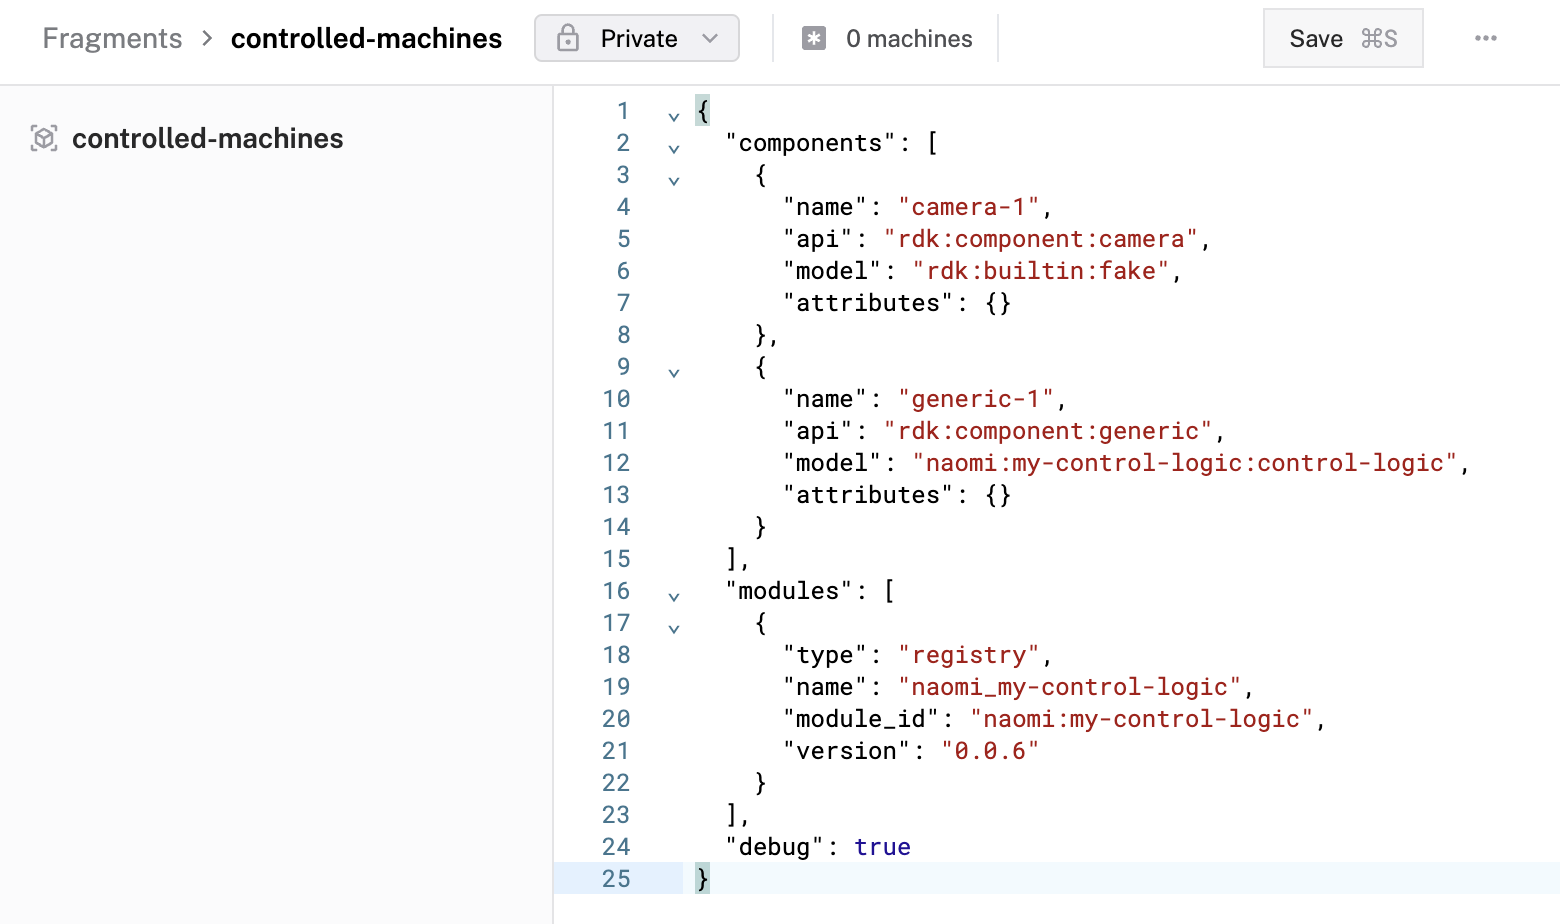Click the true value of debug
This screenshot has width=1560, height=924.
pos(882,847)
